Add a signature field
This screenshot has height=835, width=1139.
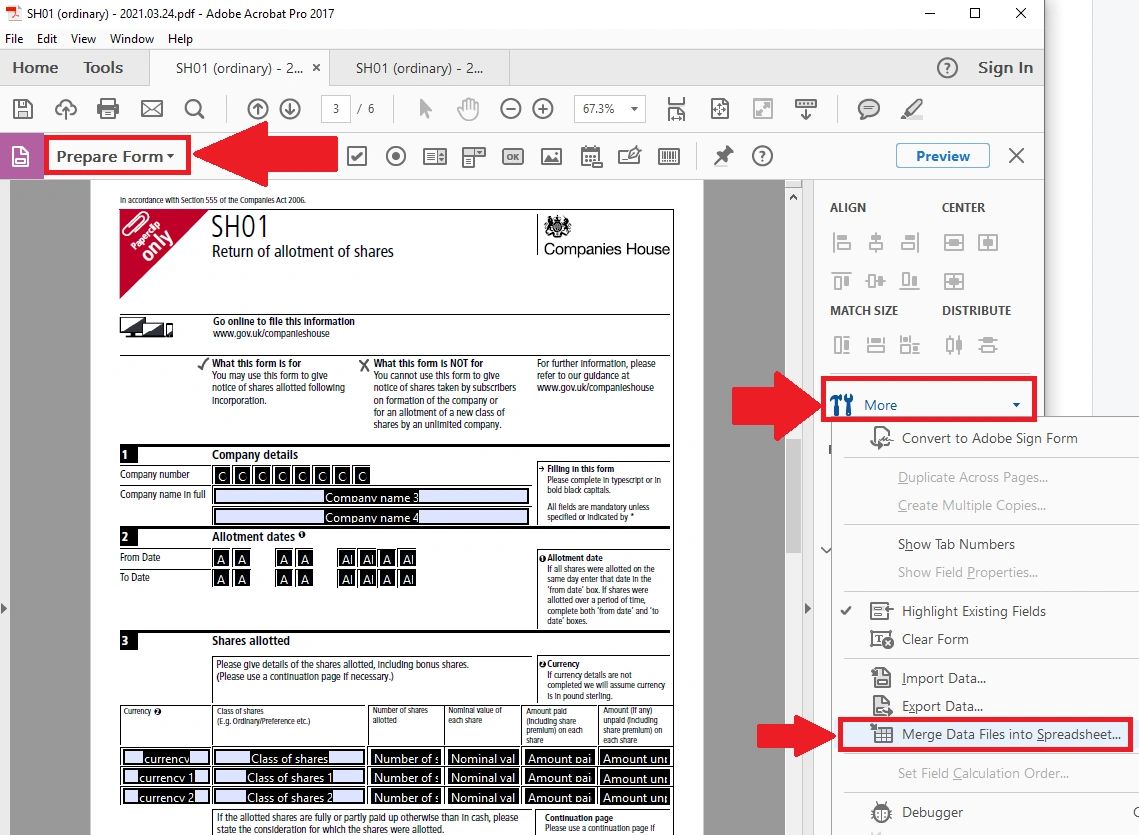[x=630, y=156]
